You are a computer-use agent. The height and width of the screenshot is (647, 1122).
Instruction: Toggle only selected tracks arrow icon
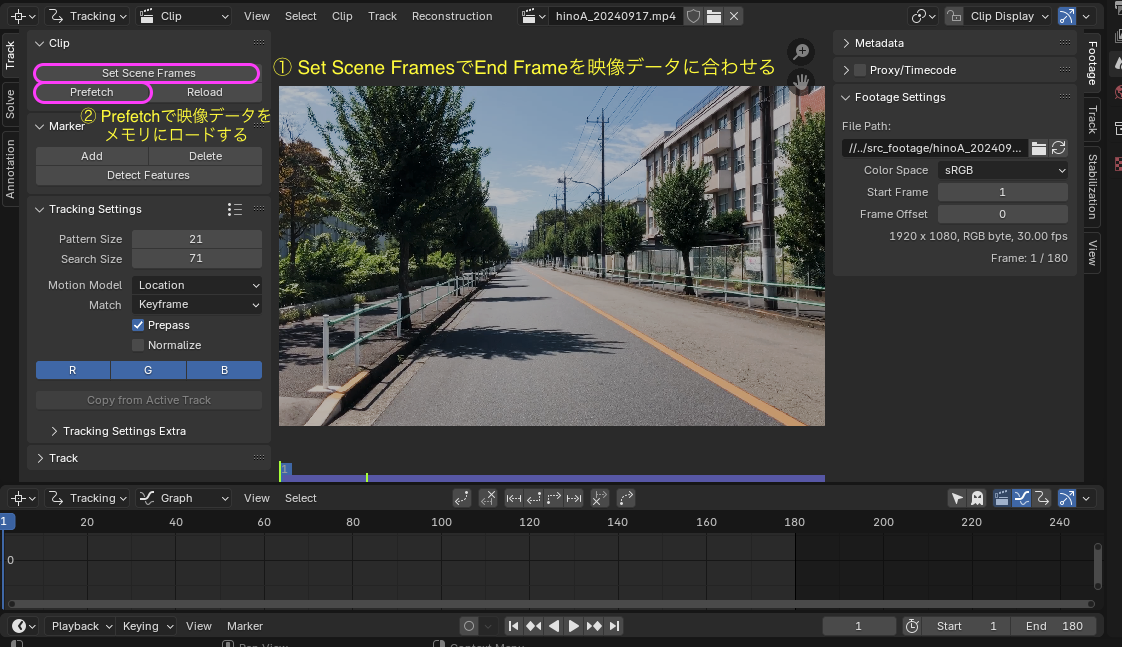pyautogui.click(x=957, y=498)
